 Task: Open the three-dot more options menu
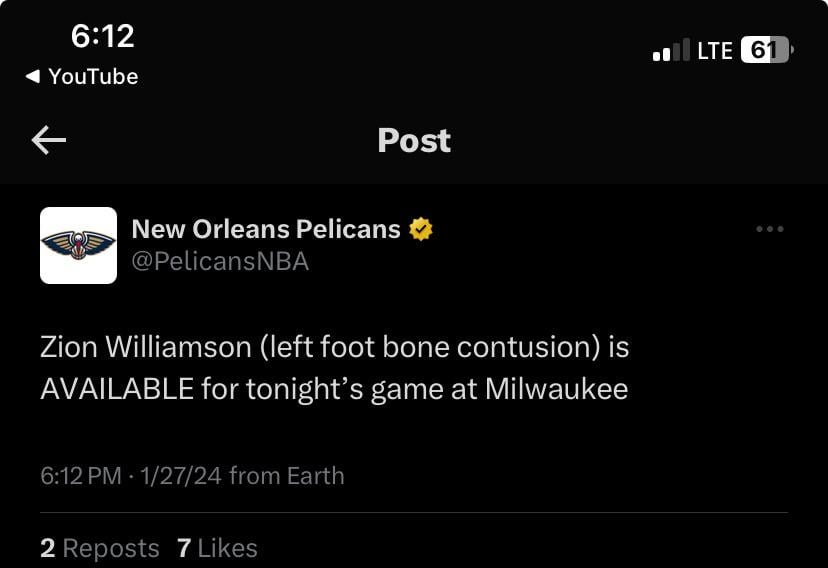[770, 229]
